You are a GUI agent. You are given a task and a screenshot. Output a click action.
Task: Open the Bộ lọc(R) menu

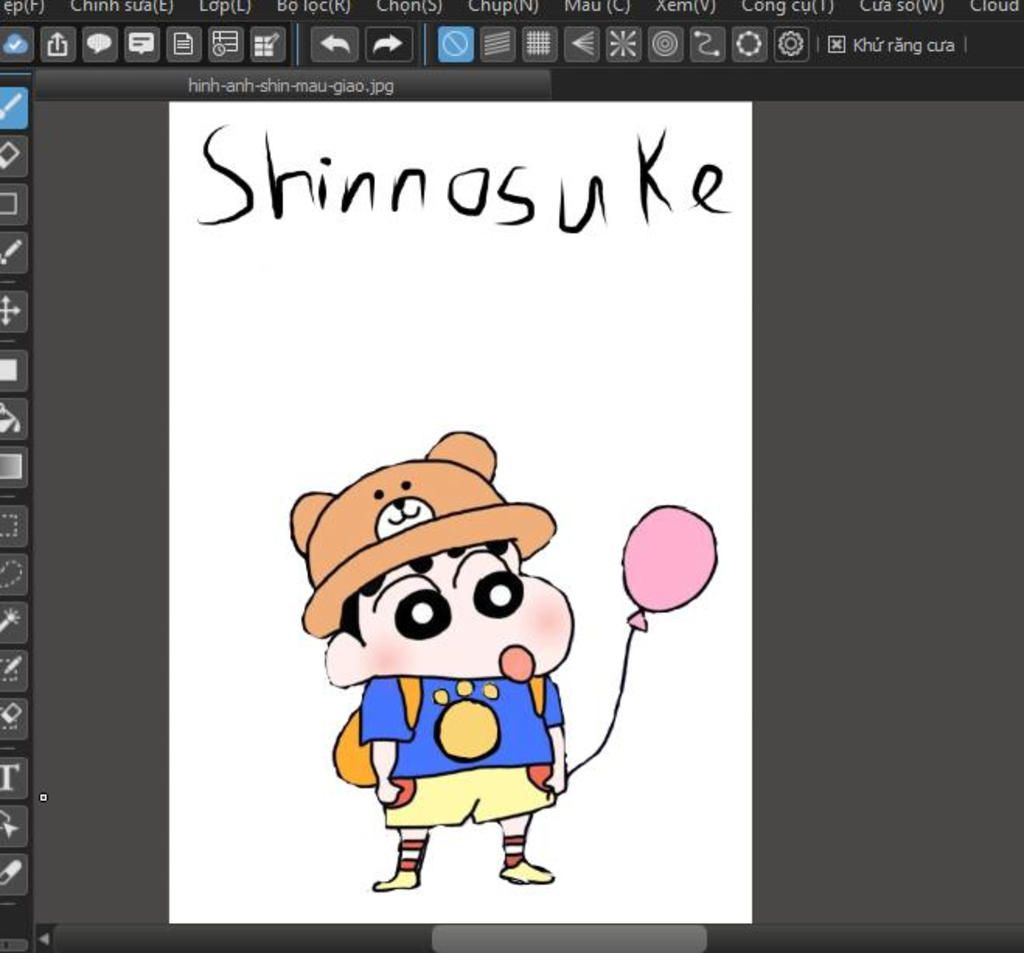[313, 7]
